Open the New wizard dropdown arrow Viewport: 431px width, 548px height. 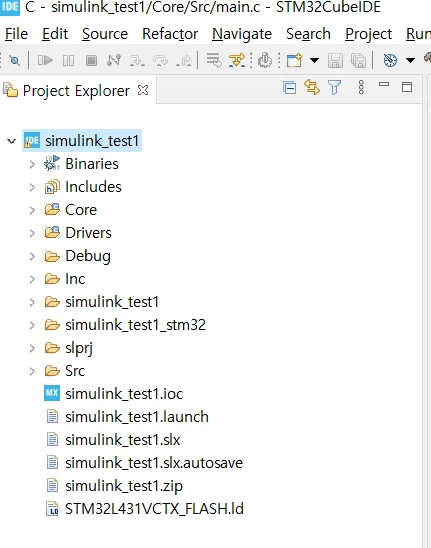[314, 61]
